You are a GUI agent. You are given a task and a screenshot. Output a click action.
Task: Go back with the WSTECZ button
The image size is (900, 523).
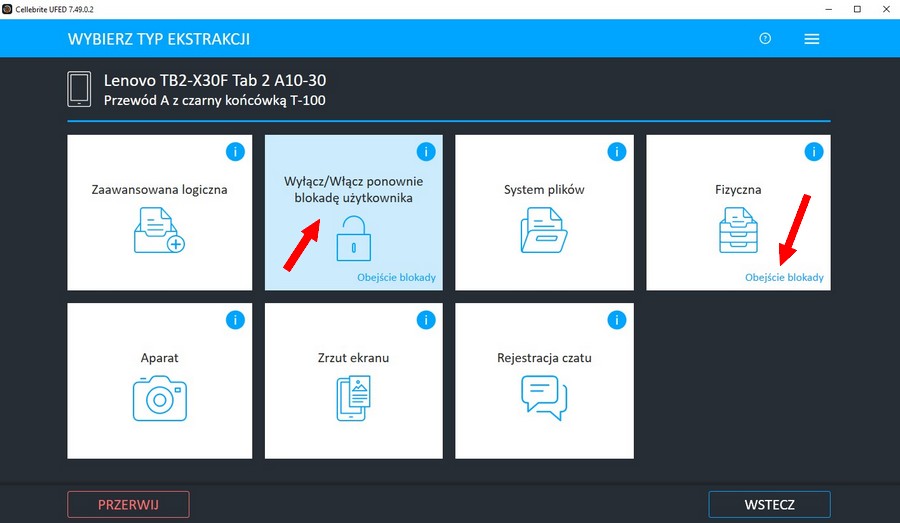tap(770, 505)
